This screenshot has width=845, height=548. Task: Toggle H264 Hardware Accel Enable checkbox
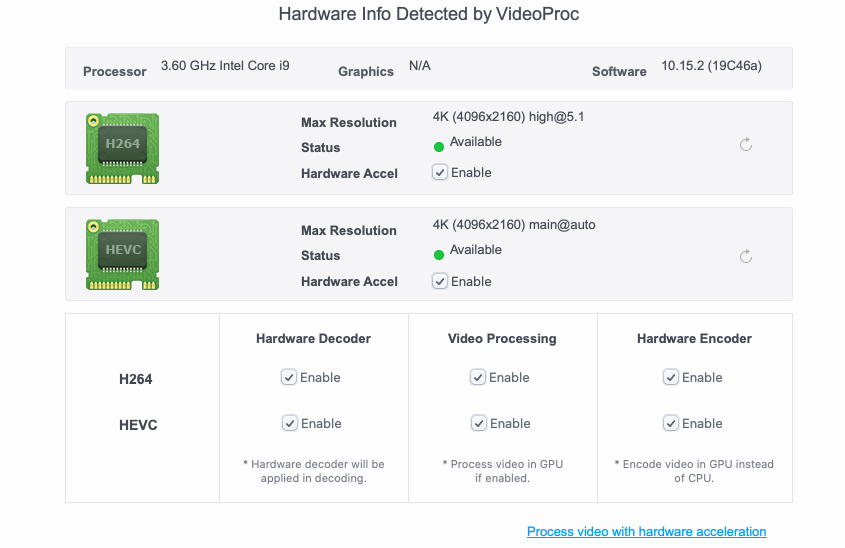[440, 172]
